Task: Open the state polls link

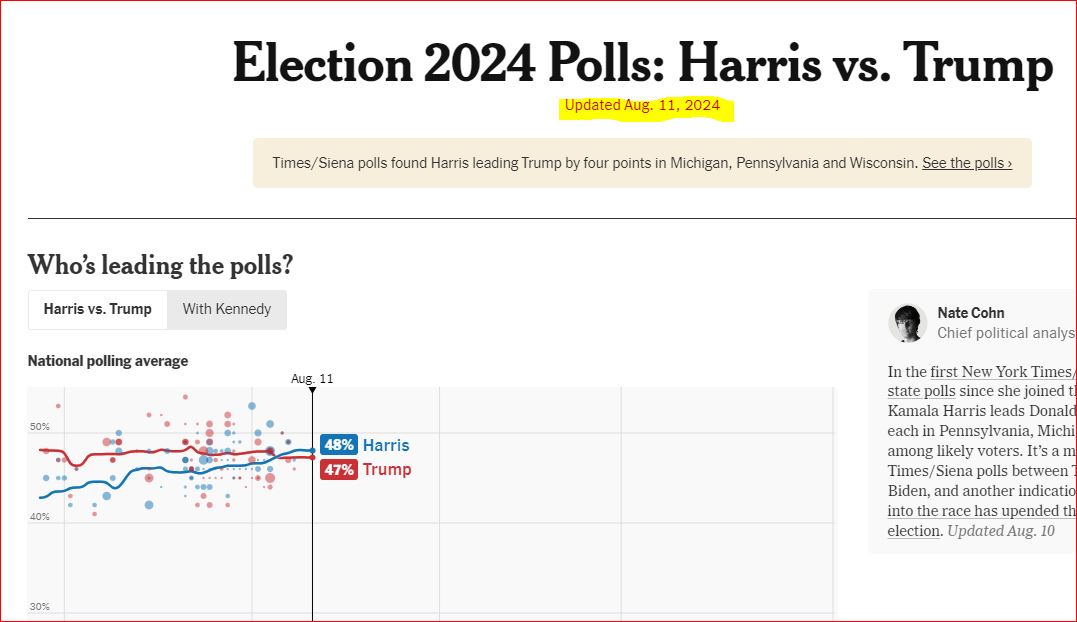Action: pyautogui.click(x=921, y=391)
